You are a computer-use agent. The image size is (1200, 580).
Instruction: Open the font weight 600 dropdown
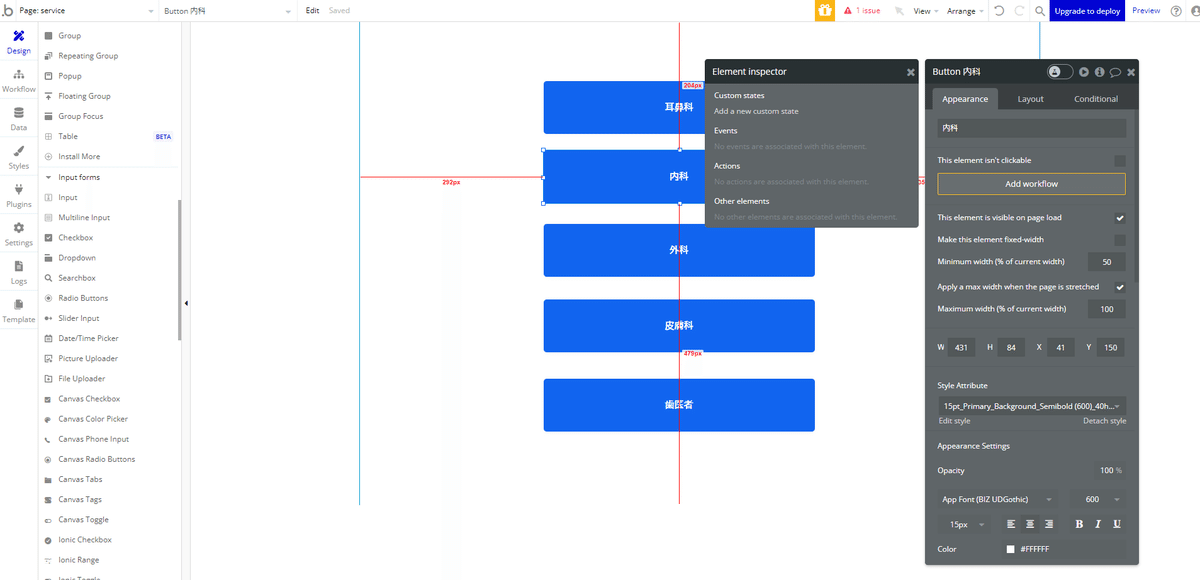1098,499
